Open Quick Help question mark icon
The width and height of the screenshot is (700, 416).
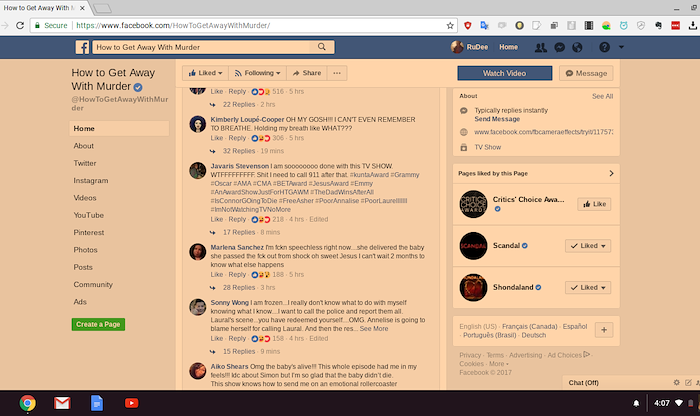pos(604,47)
